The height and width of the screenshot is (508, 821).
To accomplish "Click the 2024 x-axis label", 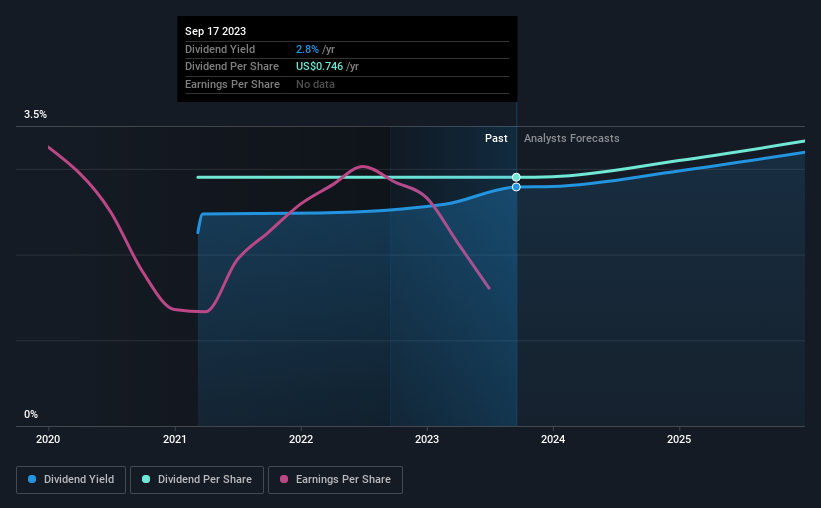I will pyautogui.click(x=553, y=439).
